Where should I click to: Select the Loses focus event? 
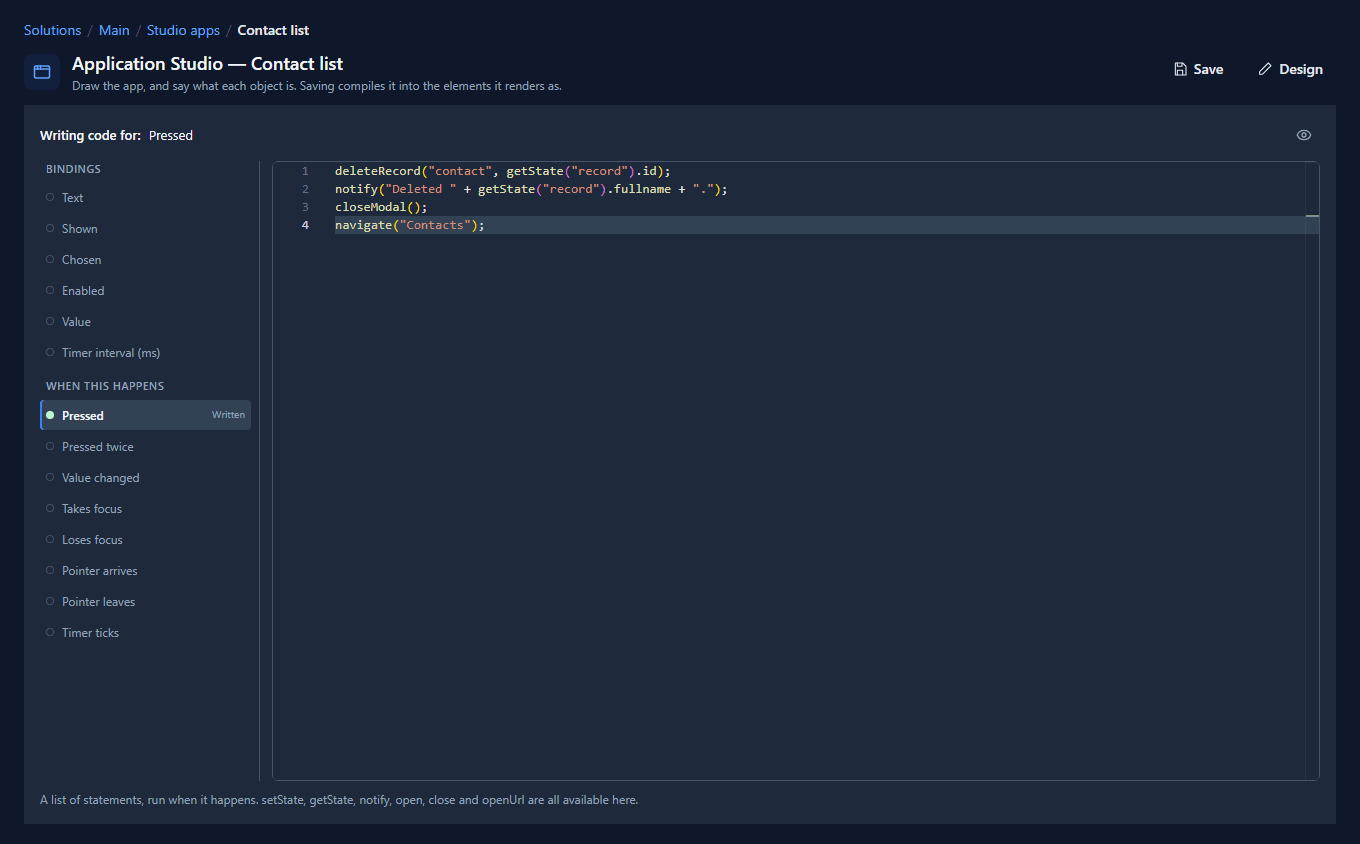coord(145,540)
